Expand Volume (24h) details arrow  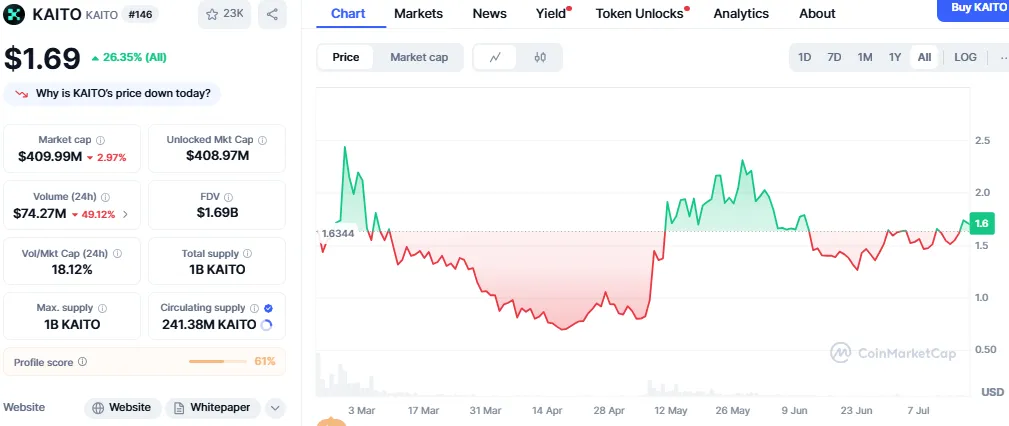(x=125, y=214)
